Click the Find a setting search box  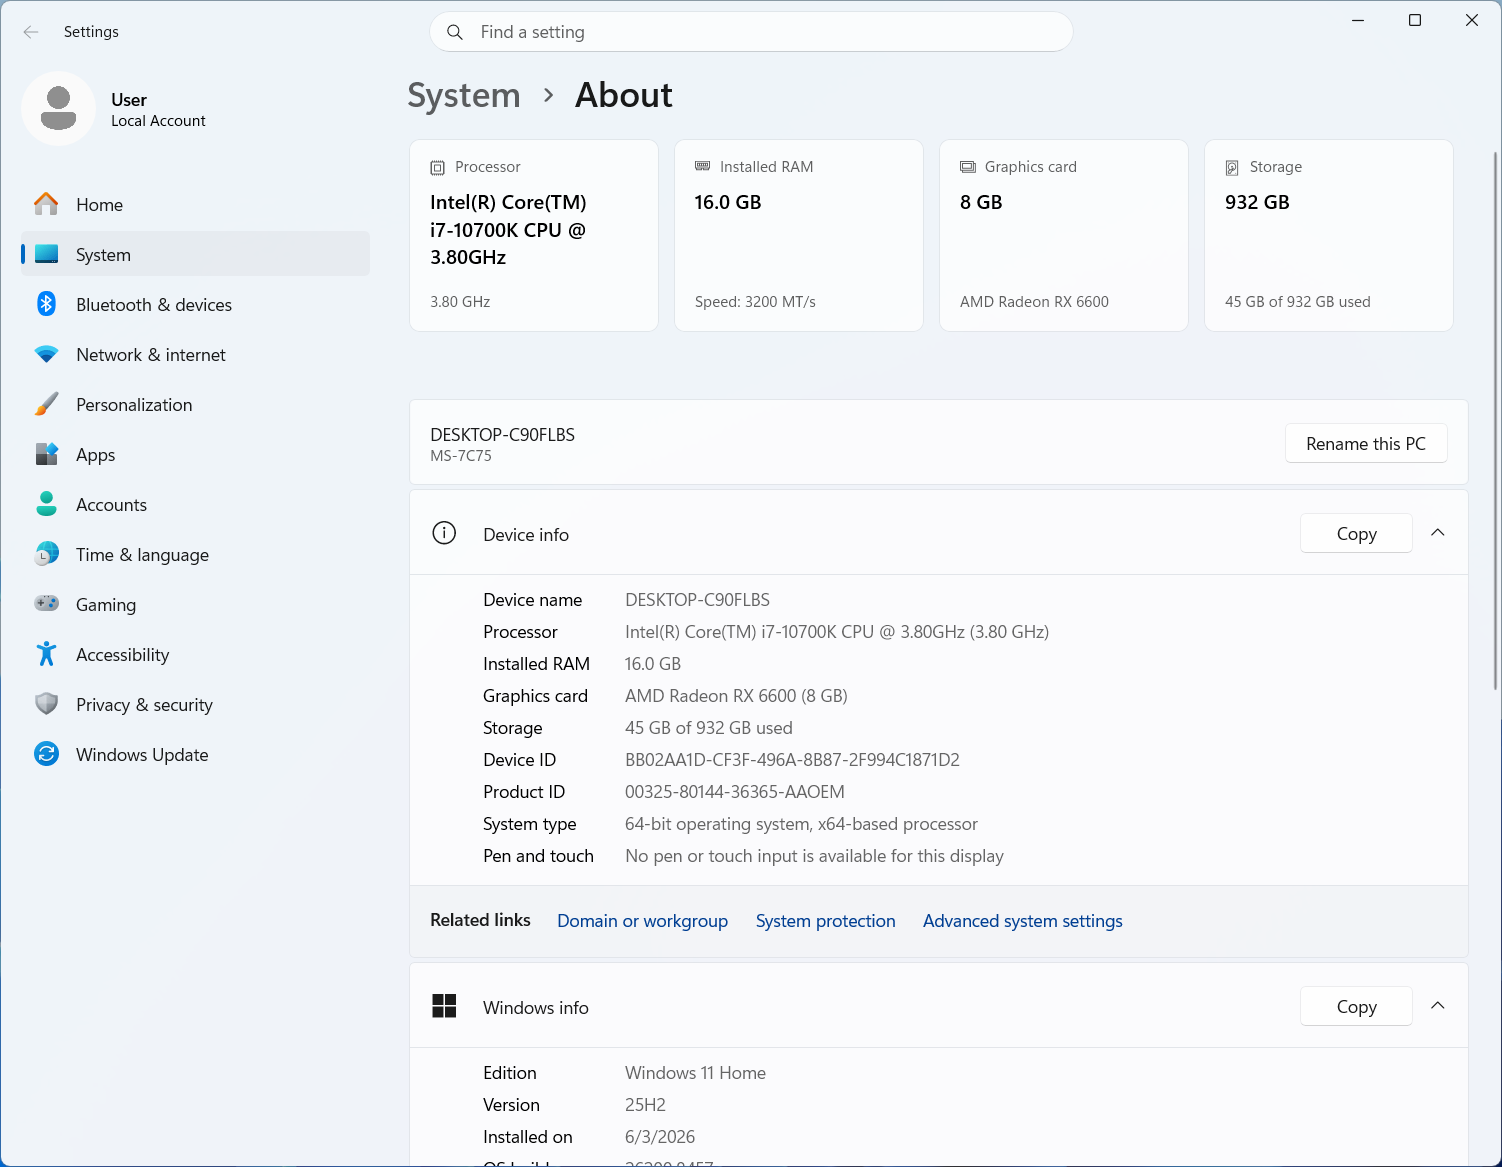(751, 32)
